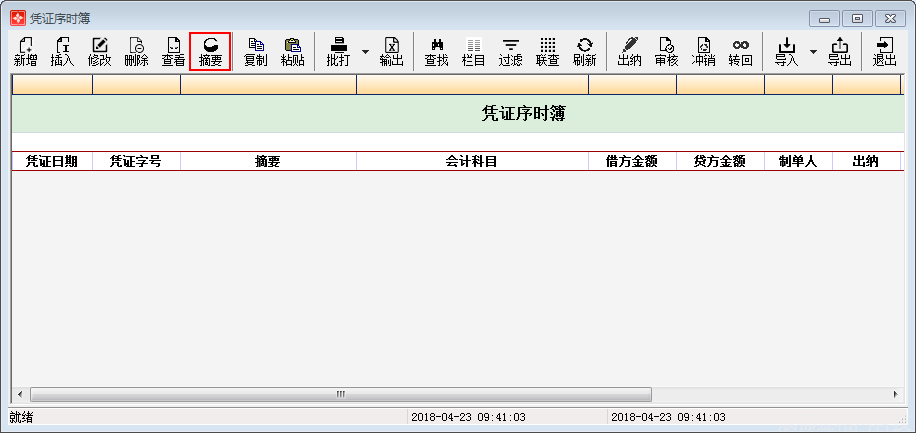Click the 复制 (Copy) toolbar icon

click(x=255, y=51)
